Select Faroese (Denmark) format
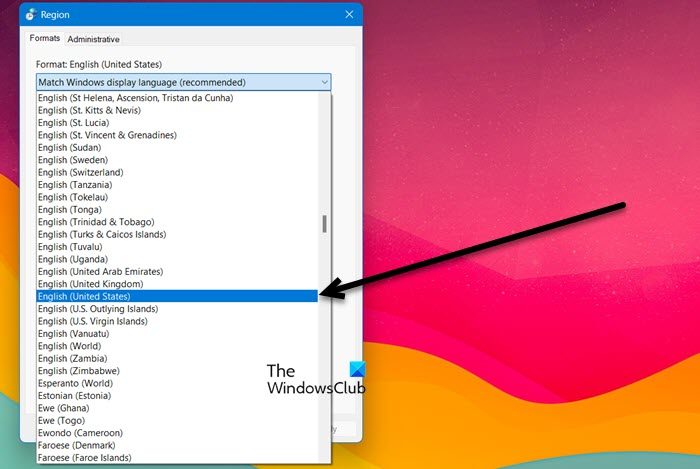The image size is (700, 469). (x=177, y=445)
